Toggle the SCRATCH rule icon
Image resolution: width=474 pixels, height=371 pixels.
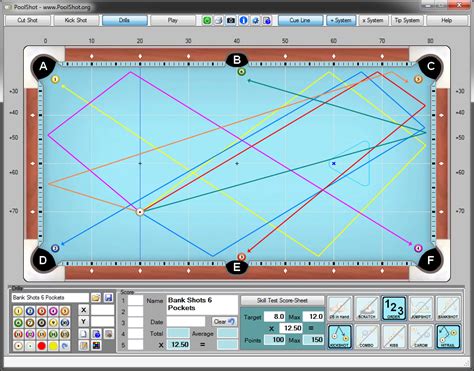[x=367, y=308]
